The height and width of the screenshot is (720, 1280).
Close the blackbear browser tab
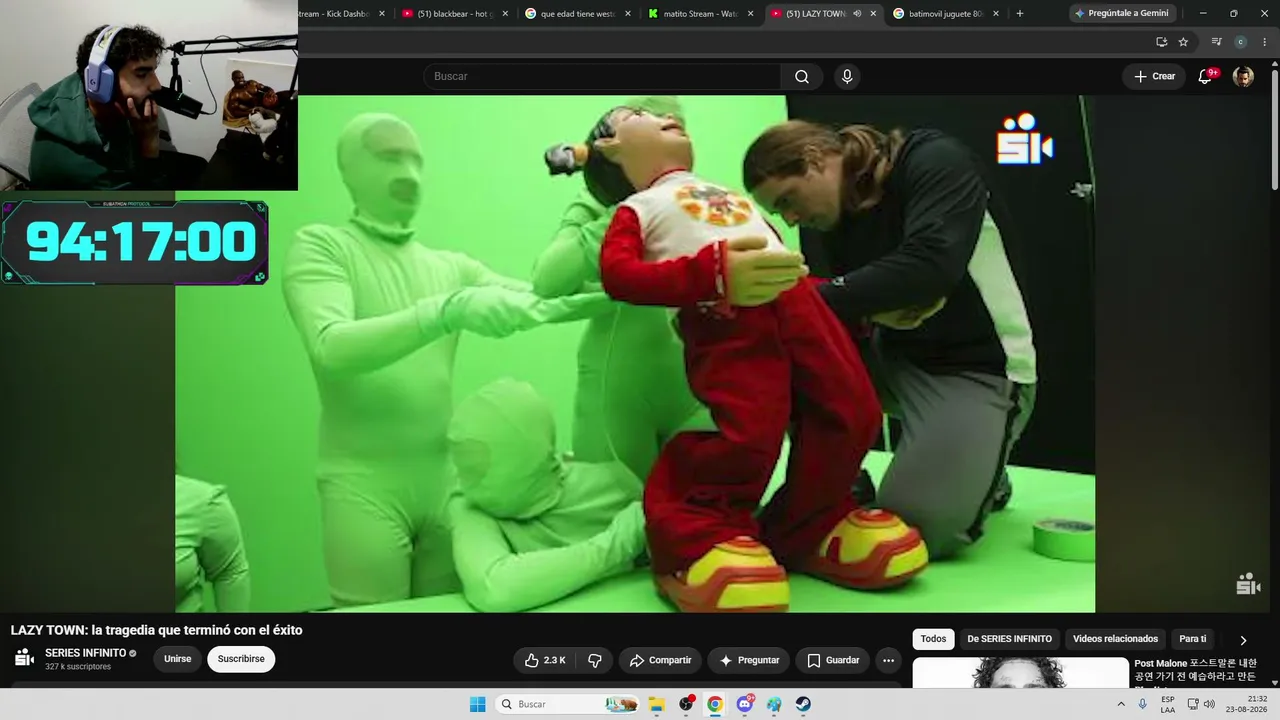[x=505, y=14]
